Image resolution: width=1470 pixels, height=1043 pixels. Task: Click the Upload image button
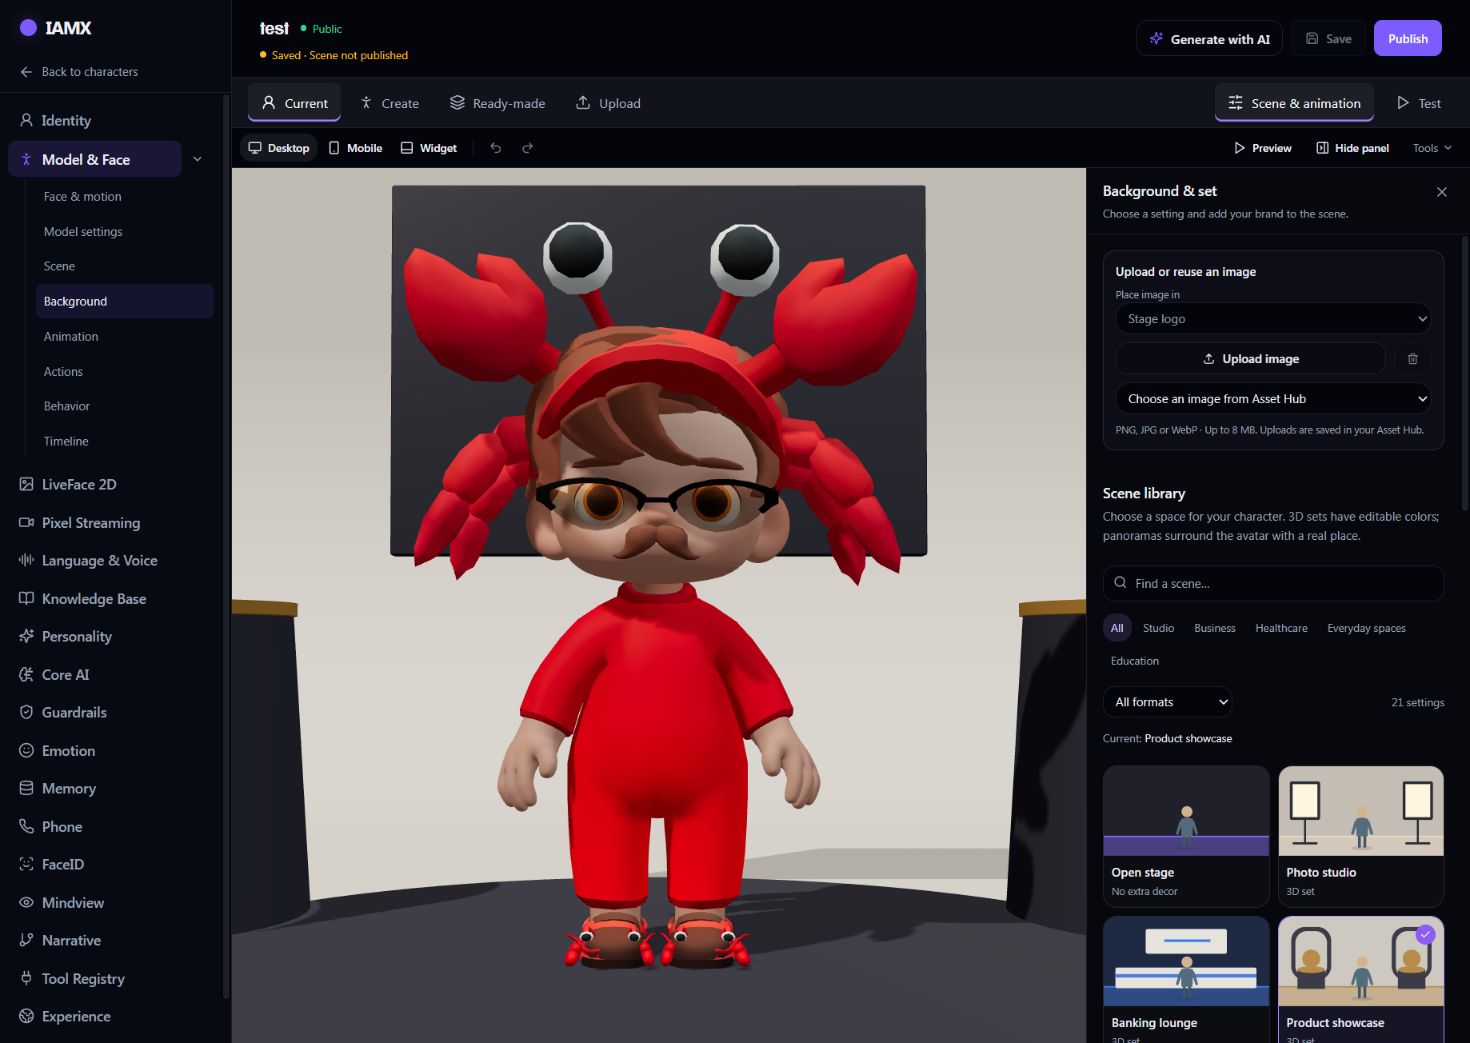point(1251,359)
